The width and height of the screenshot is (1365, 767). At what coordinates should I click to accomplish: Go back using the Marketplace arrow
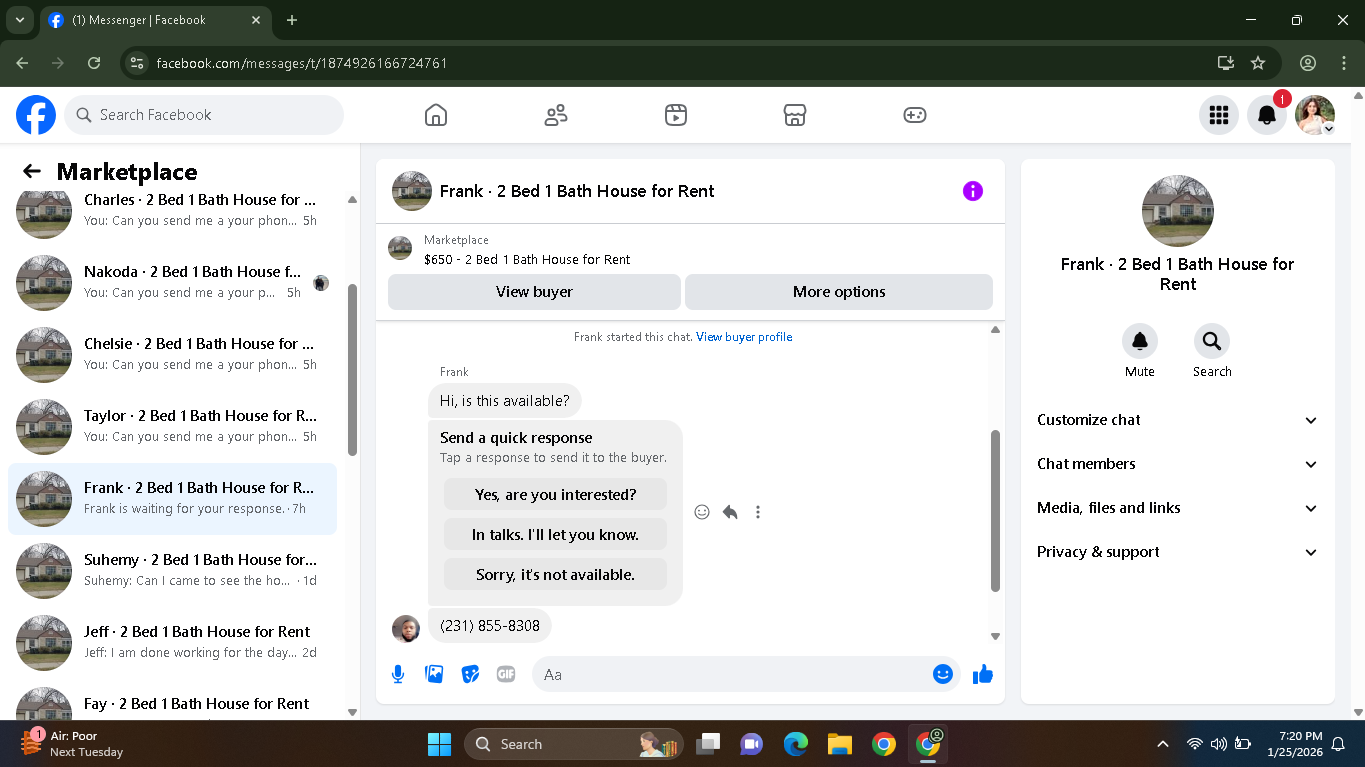pos(32,172)
